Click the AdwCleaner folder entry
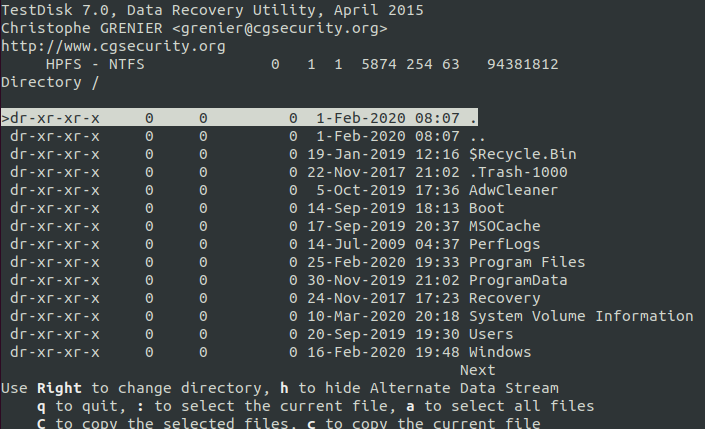The width and height of the screenshot is (705, 429). tap(512, 190)
